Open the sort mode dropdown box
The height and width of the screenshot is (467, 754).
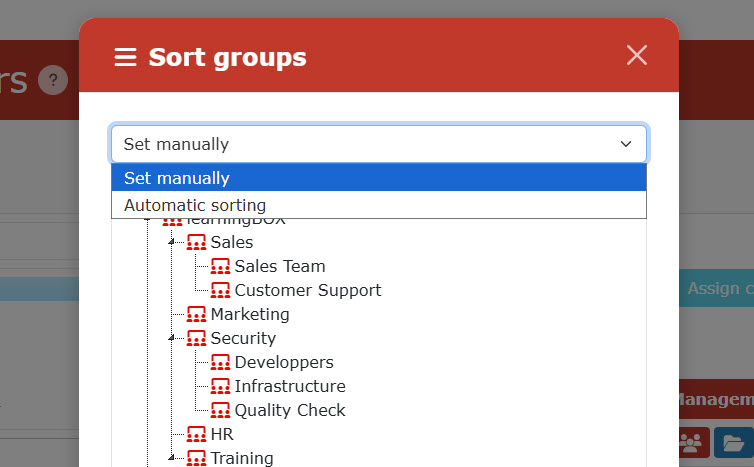378,144
